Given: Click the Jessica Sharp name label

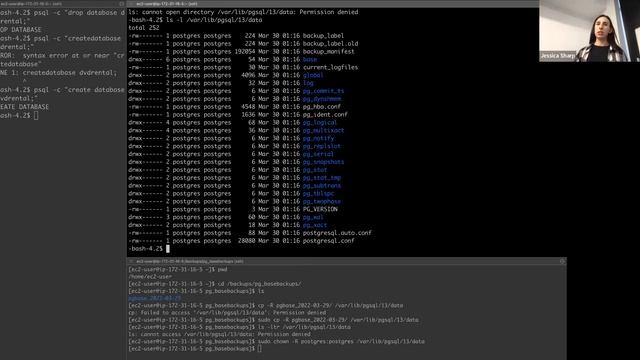Looking at the screenshot, I should click(558, 56).
